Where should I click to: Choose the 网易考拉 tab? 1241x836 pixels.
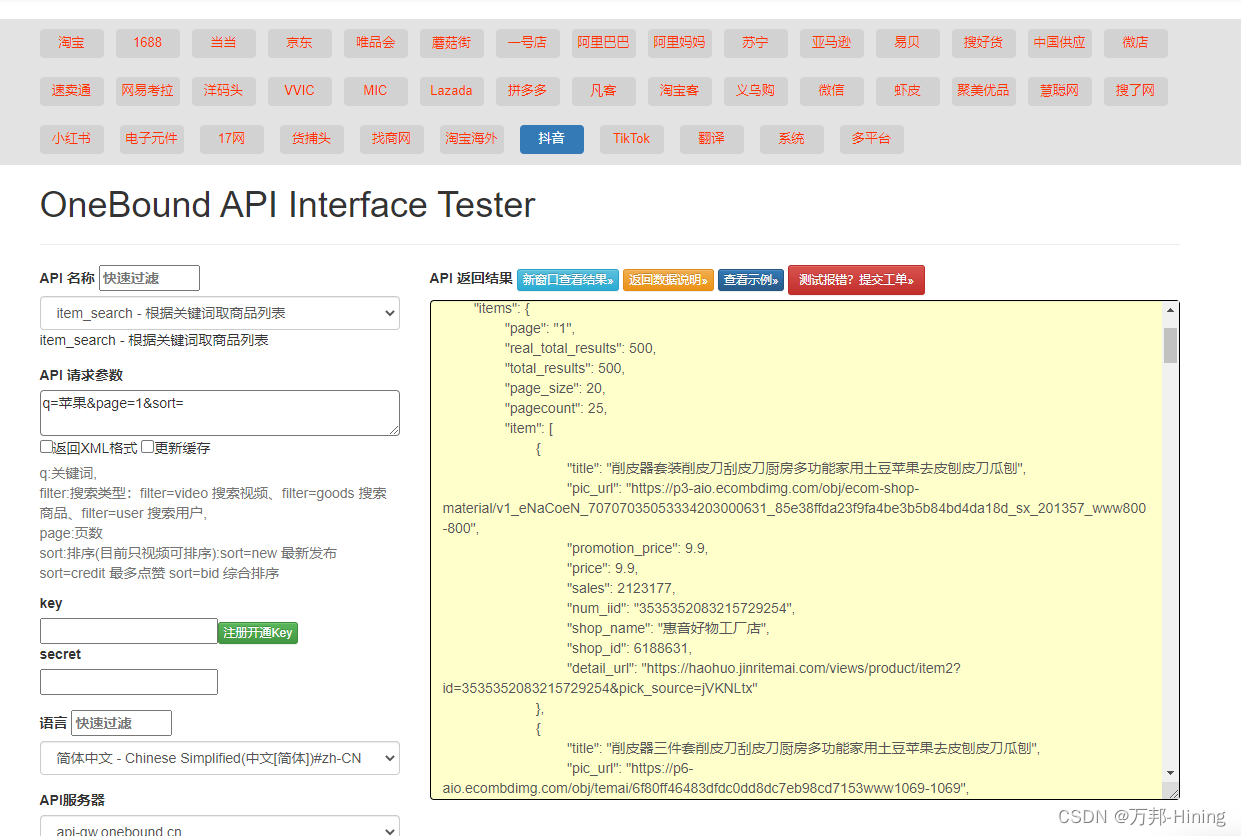(147, 91)
